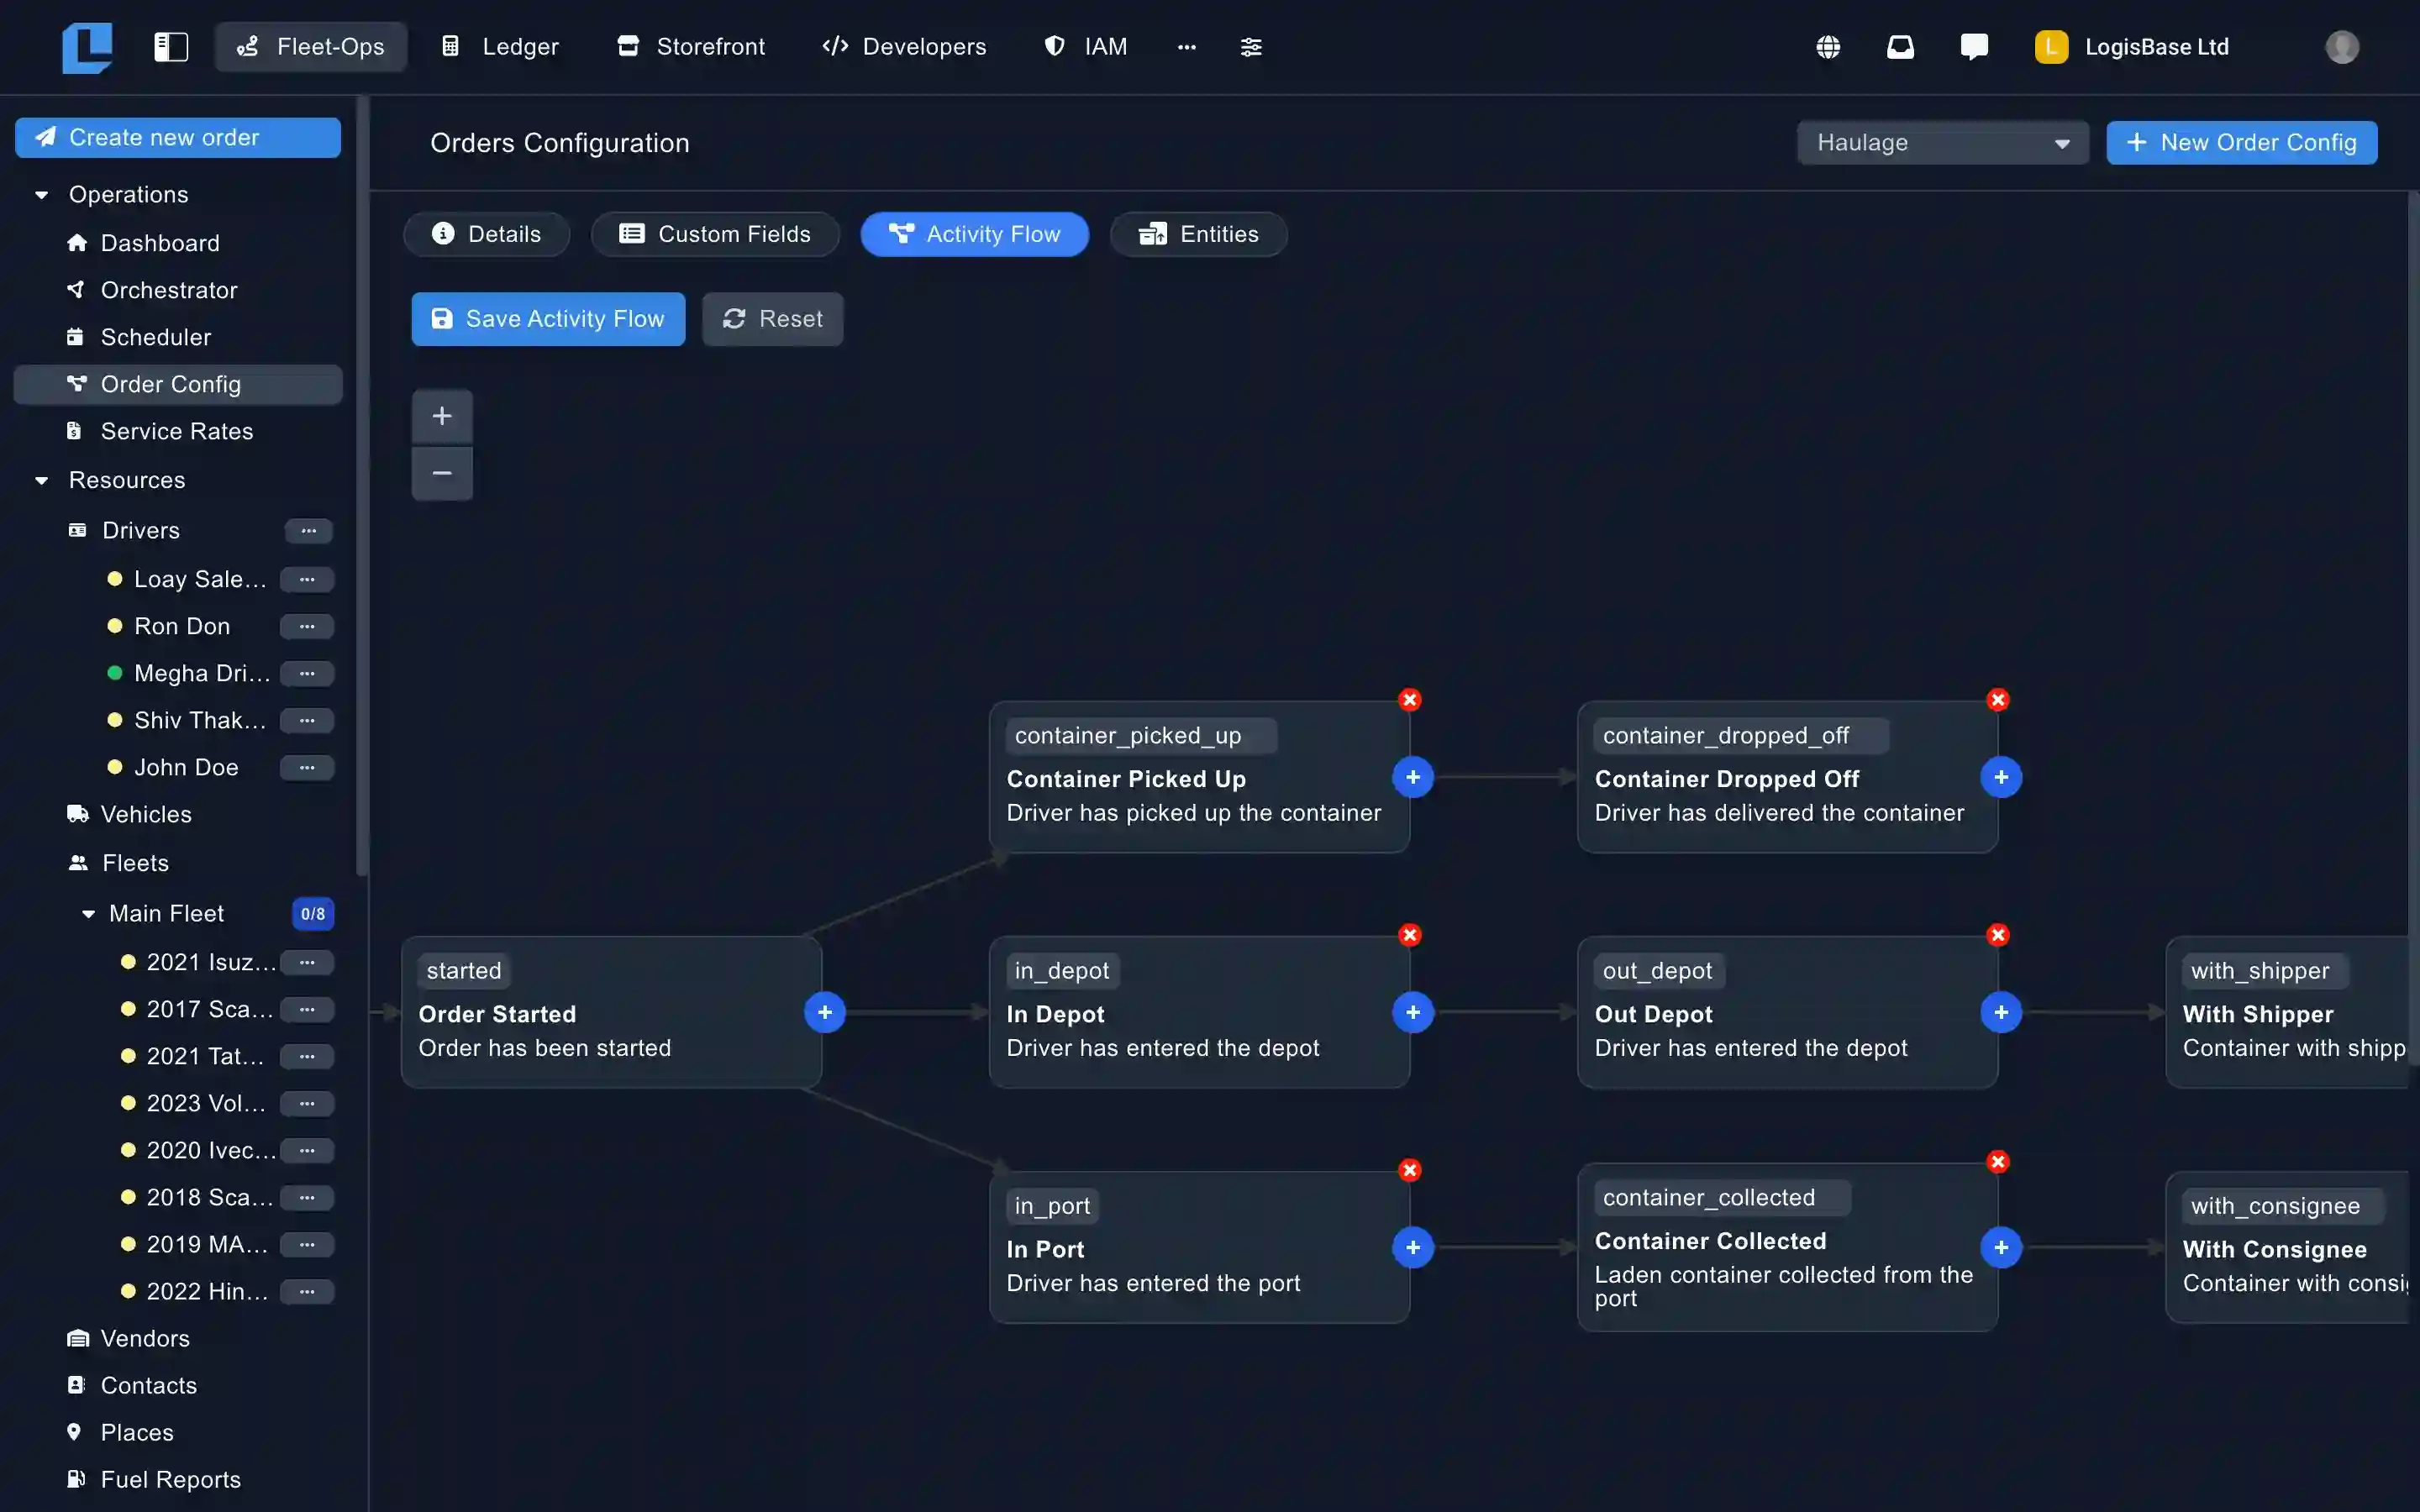Go to Service Rates
The height and width of the screenshot is (1512, 2420).
pos(178,431)
